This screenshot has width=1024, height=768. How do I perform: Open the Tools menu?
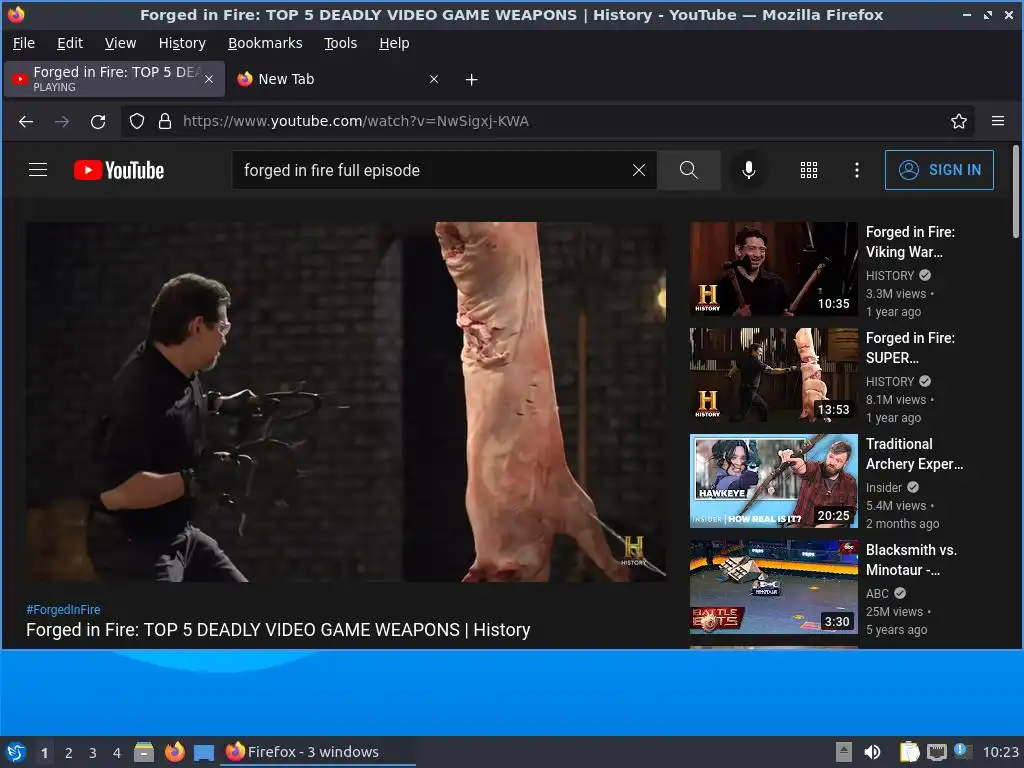click(x=340, y=43)
